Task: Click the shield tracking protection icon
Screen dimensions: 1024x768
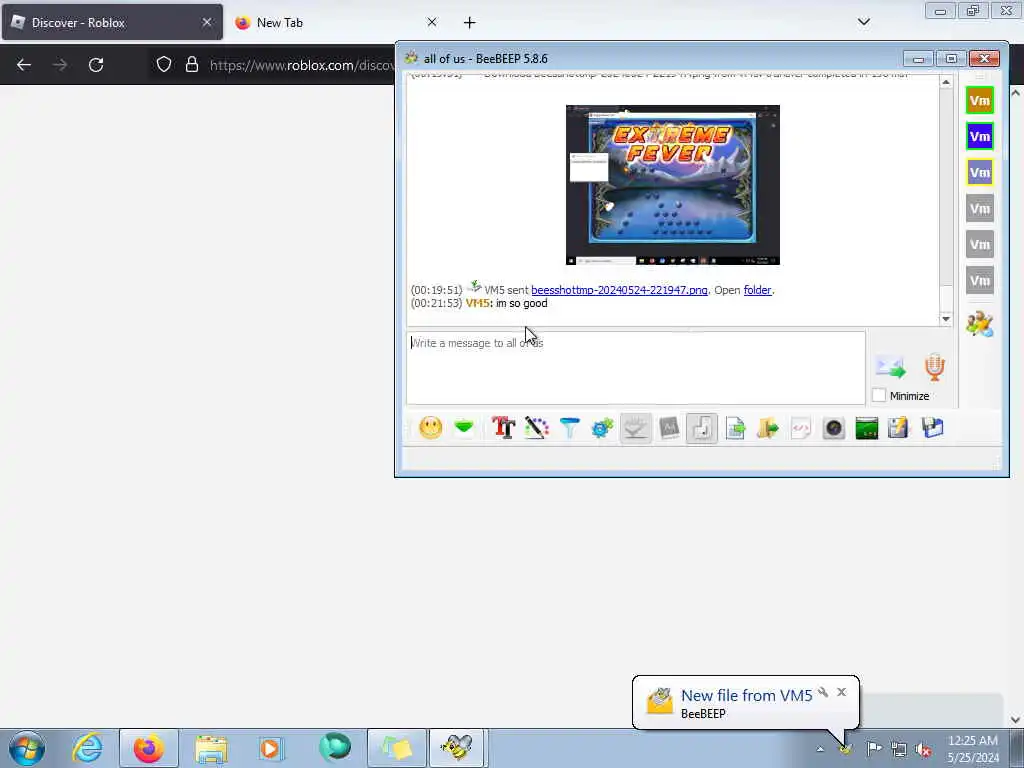Action: tap(164, 65)
